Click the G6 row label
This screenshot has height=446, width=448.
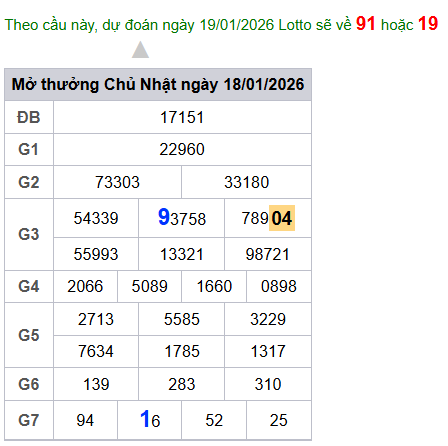pos(29,384)
